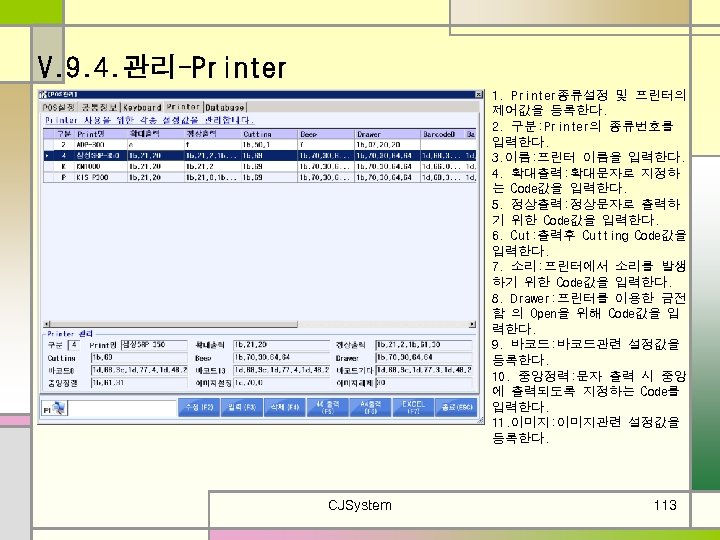
Task: Click the row indicator arrow of the selected row
Action: click(48, 156)
